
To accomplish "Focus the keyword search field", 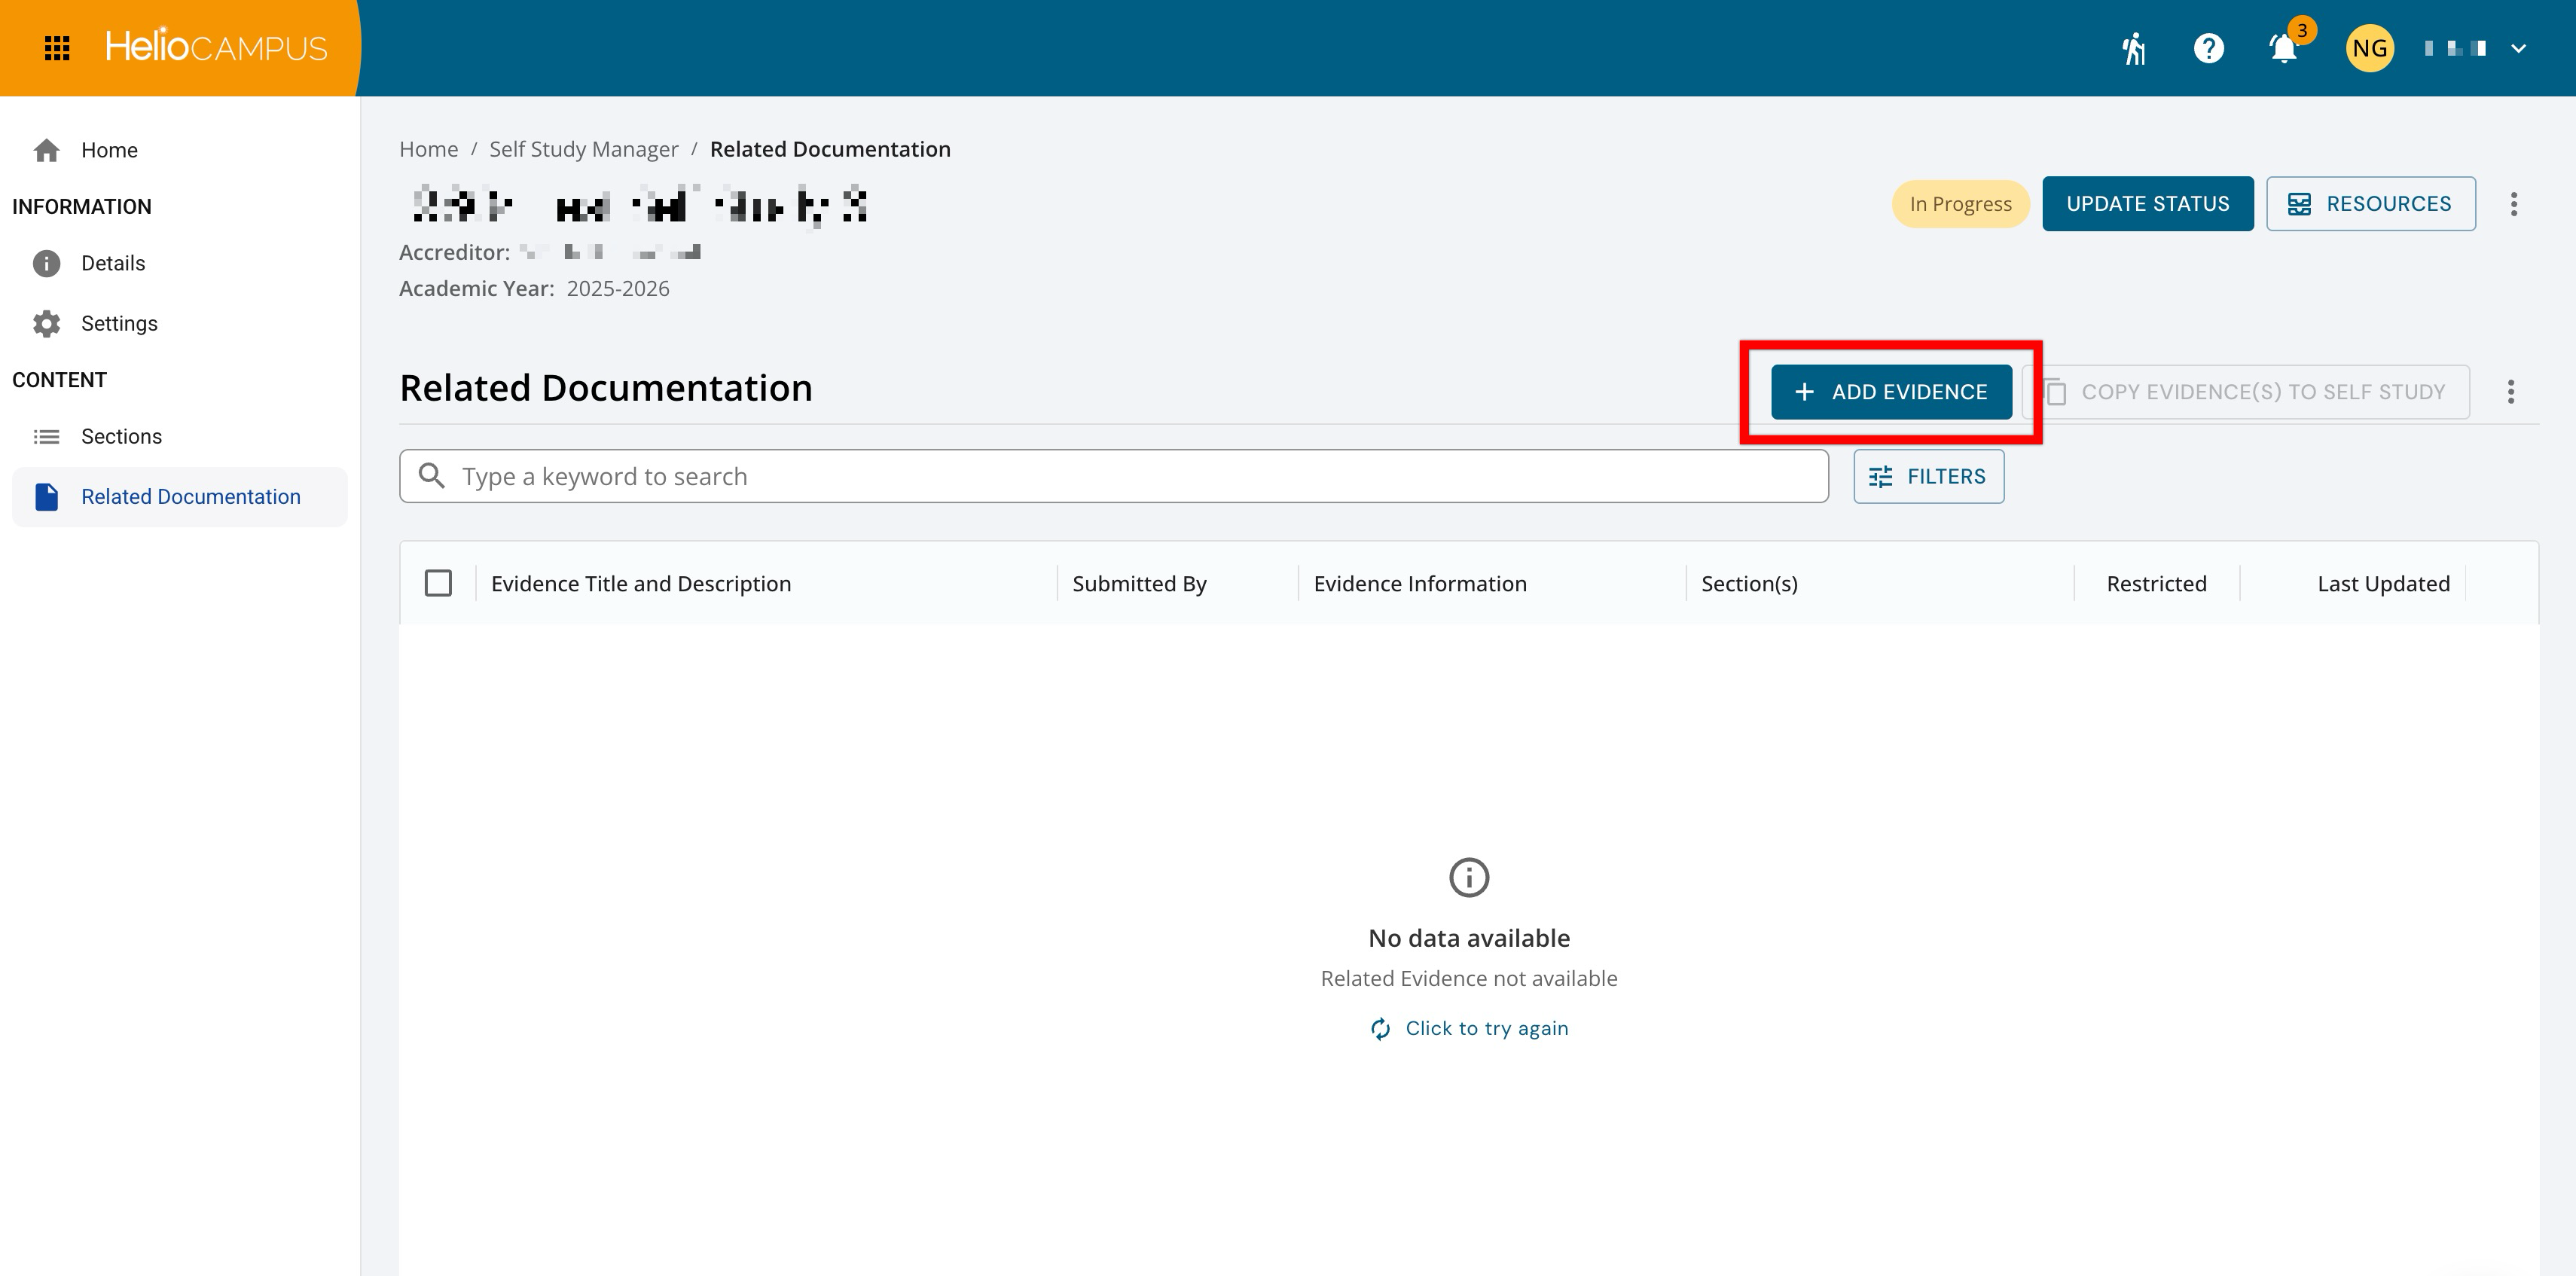I will tap(1113, 476).
